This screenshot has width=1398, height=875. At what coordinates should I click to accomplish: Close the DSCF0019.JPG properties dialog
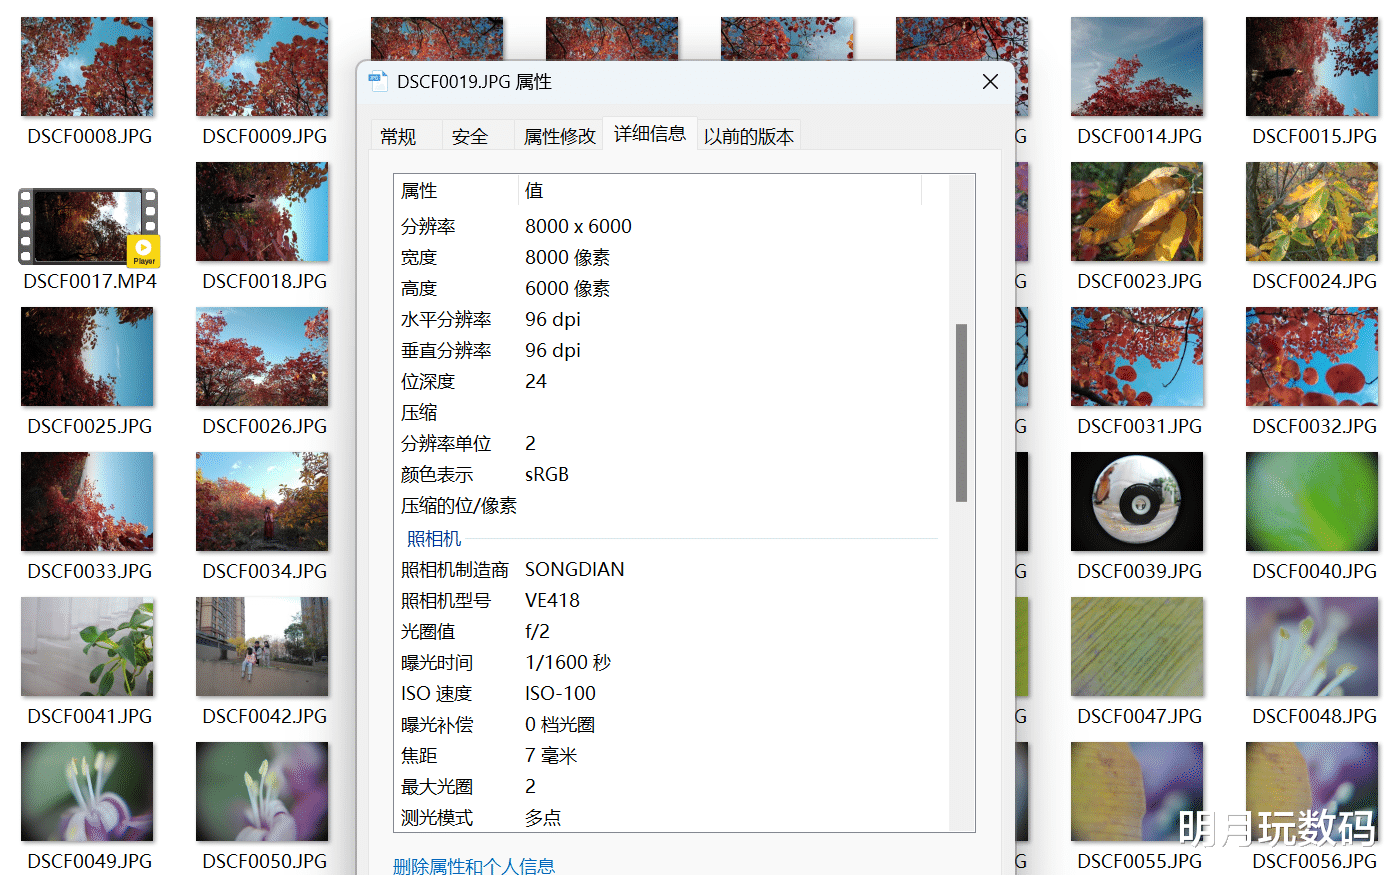tap(990, 82)
